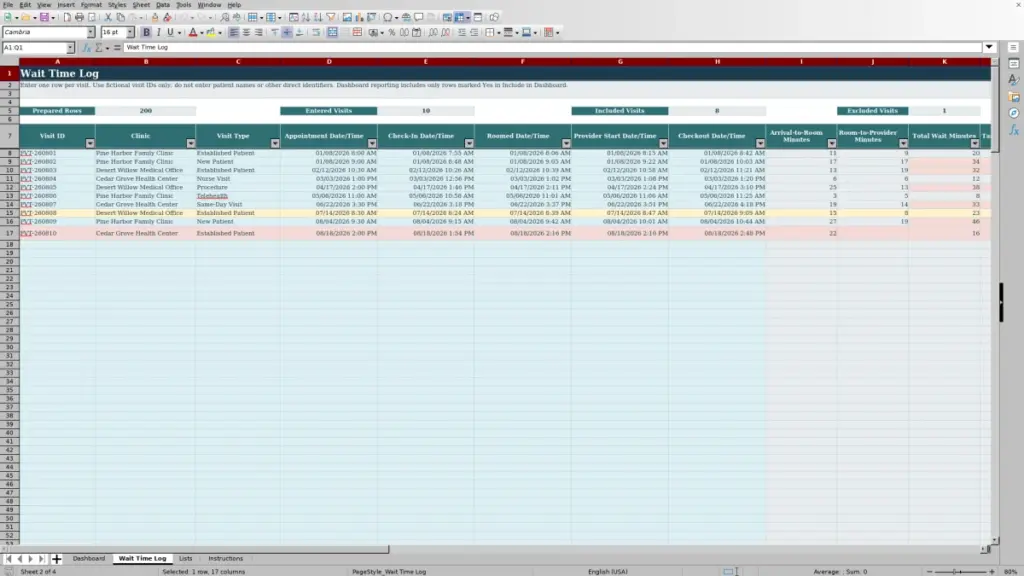Click the formula input line

pyautogui.click(x=552, y=47)
